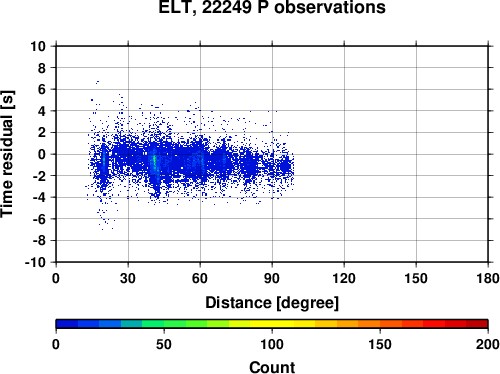Click the distance axis "120" tick label
The height and width of the screenshot is (374, 500).
pyautogui.click(x=344, y=278)
